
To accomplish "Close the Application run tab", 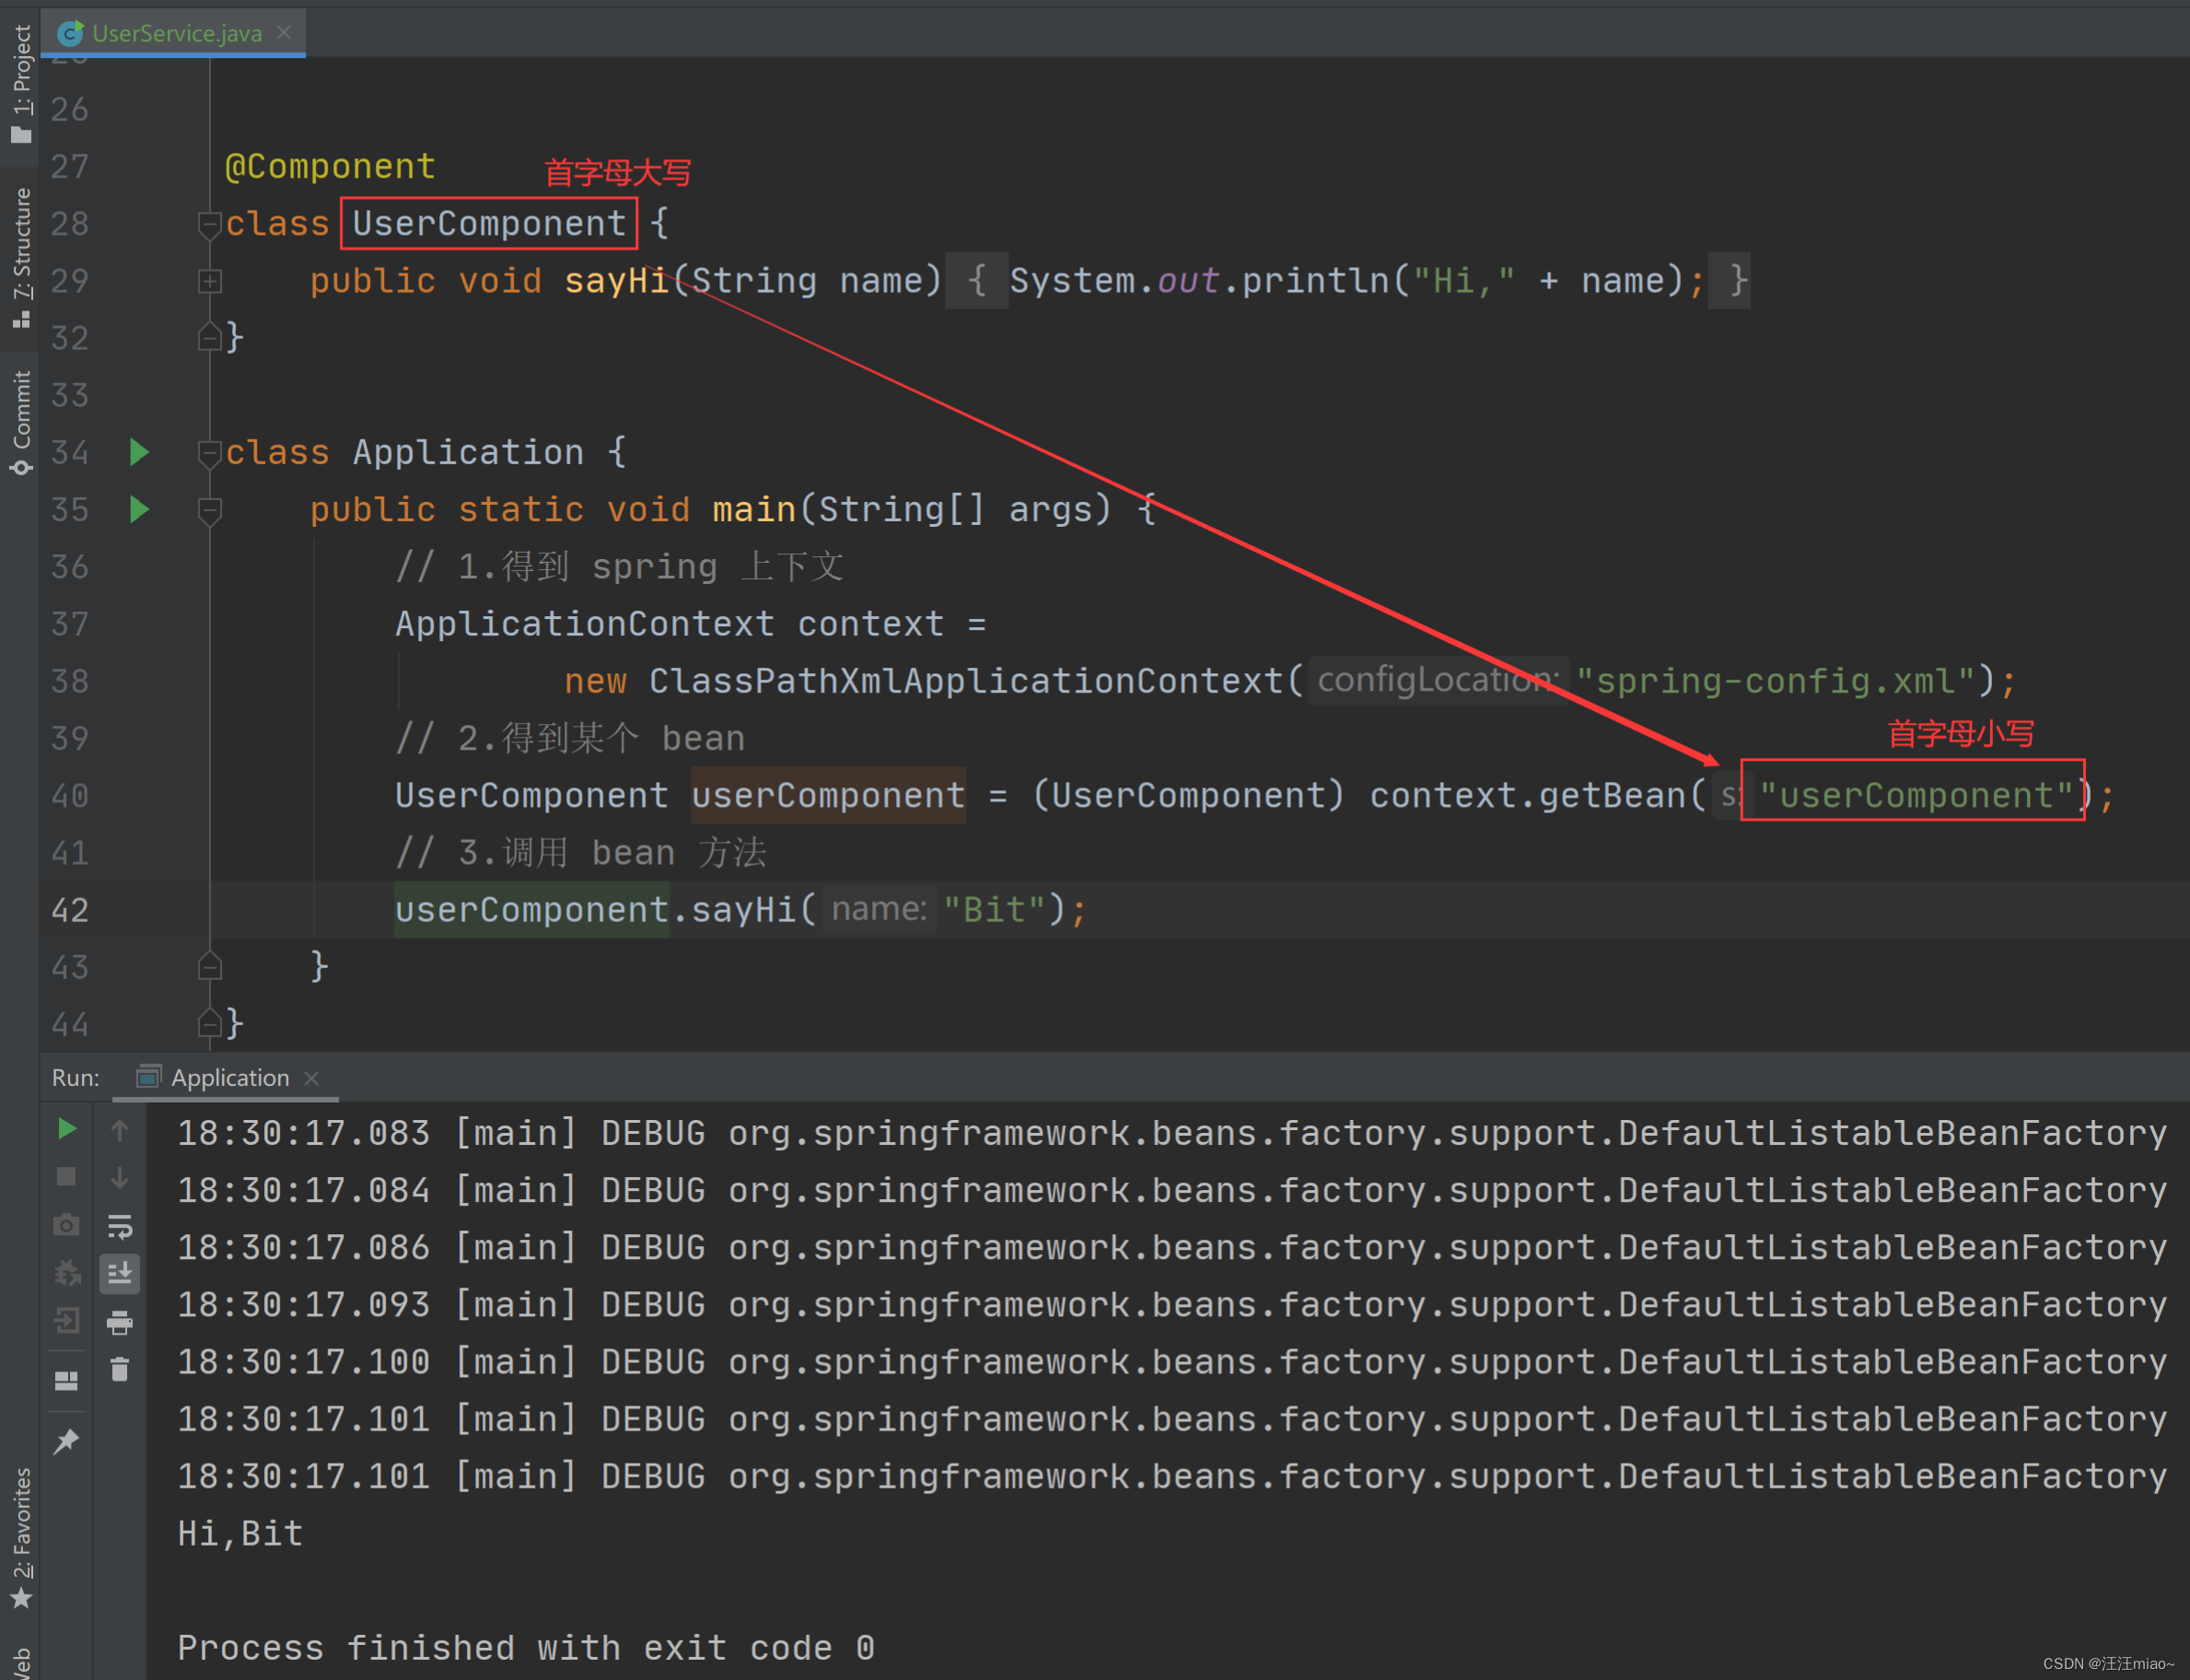I will pyautogui.click(x=311, y=1077).
